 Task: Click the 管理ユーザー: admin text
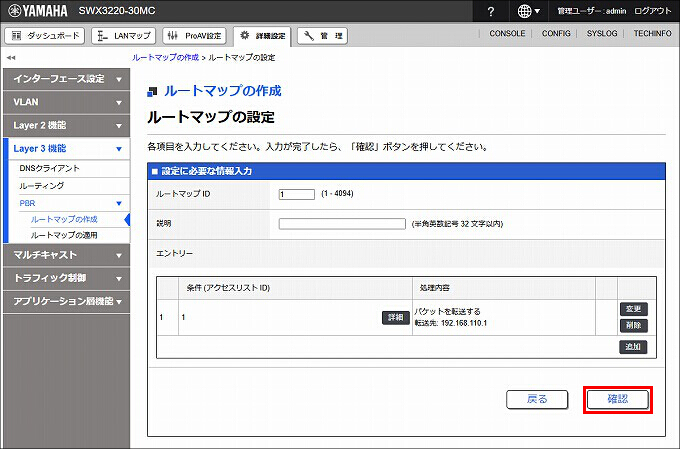(592, 11)
